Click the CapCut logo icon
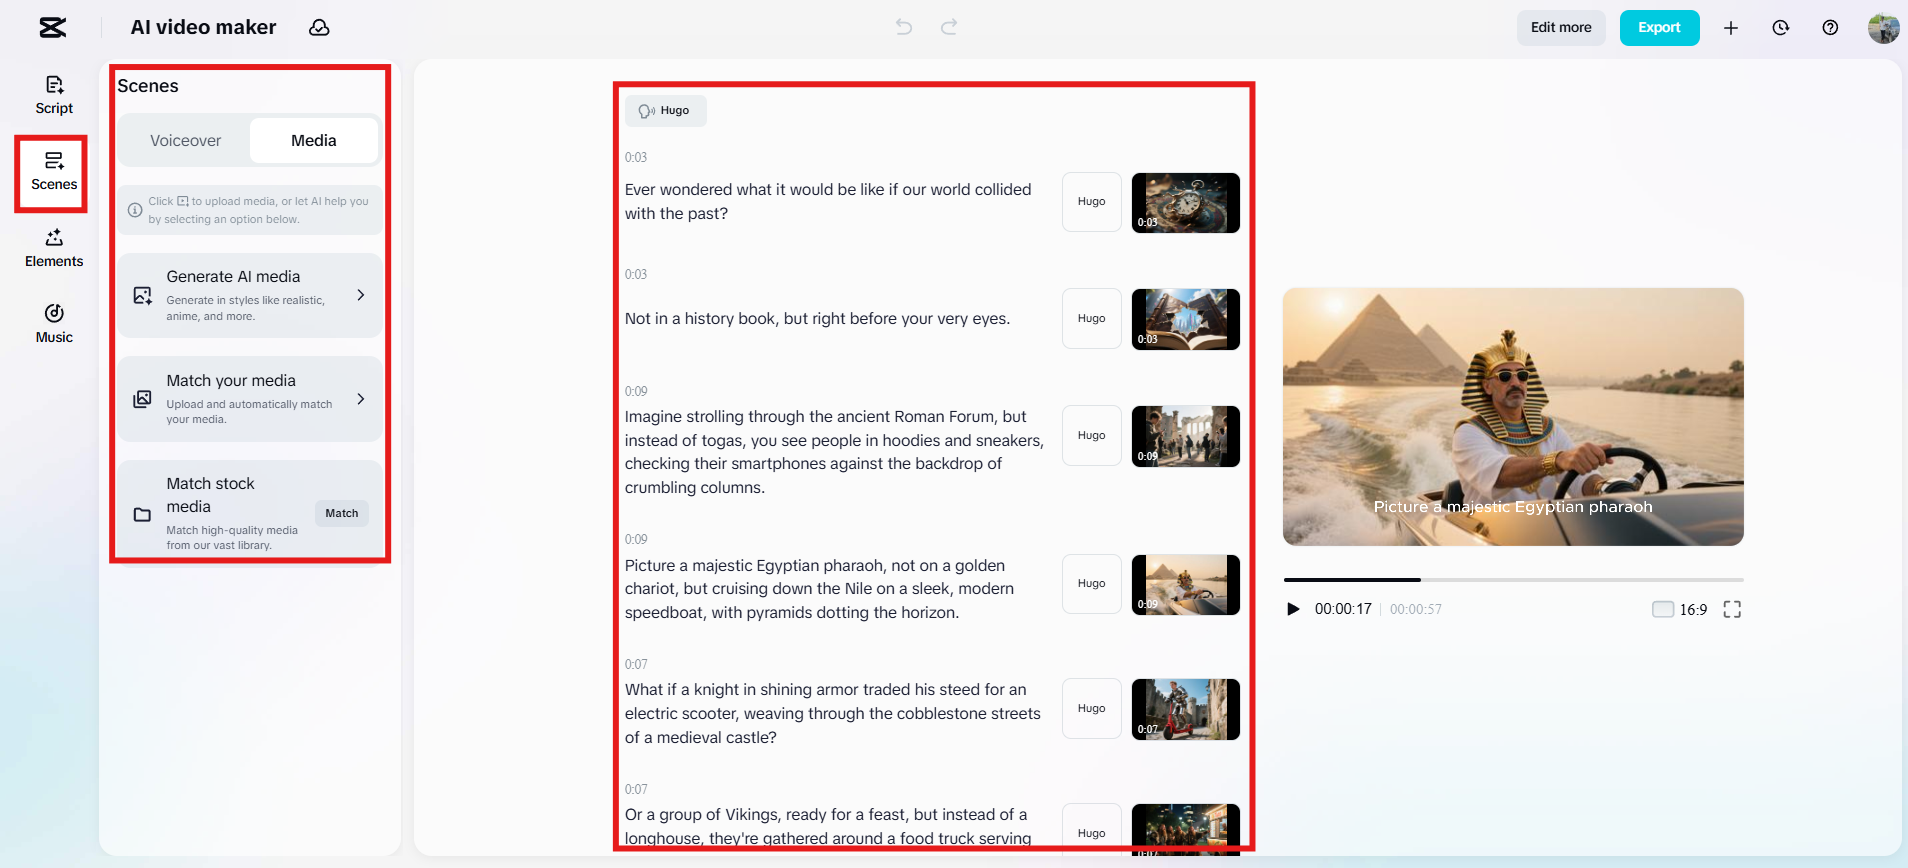This screenshot has height=868, width=1908. (x=53, y=27)
